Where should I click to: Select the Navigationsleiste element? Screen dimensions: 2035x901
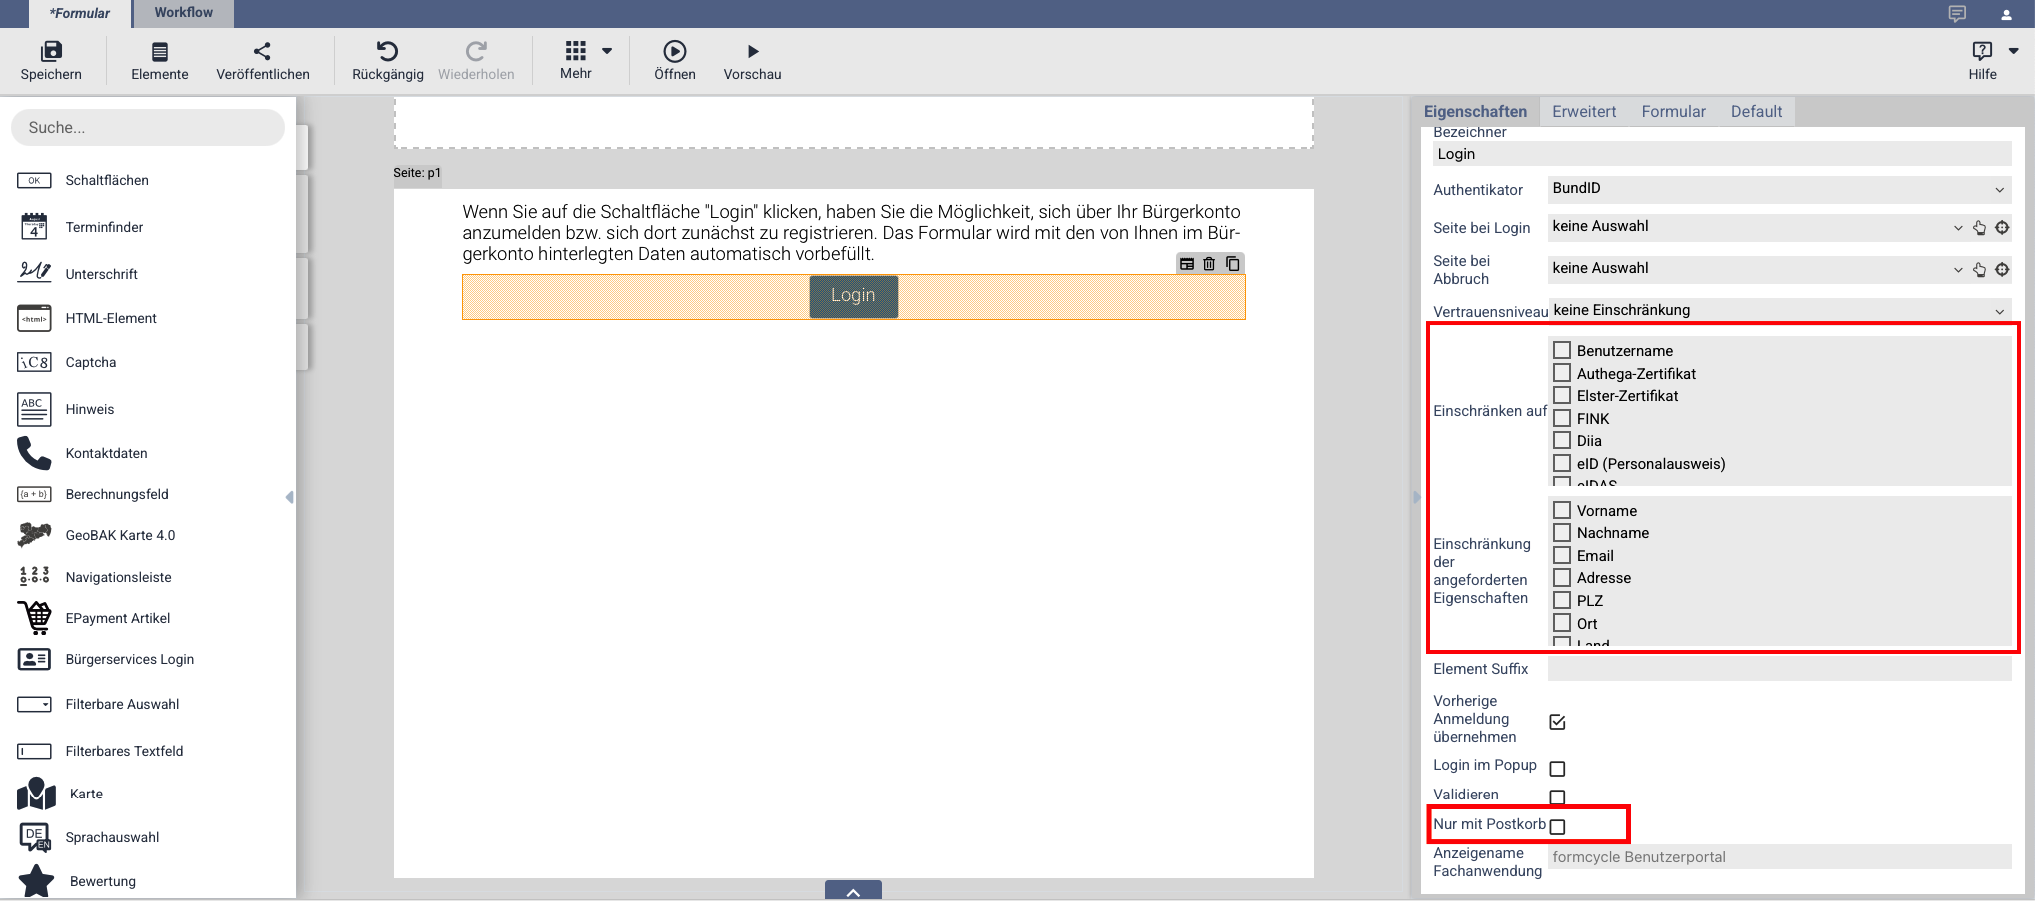click(x=118, y=577)
